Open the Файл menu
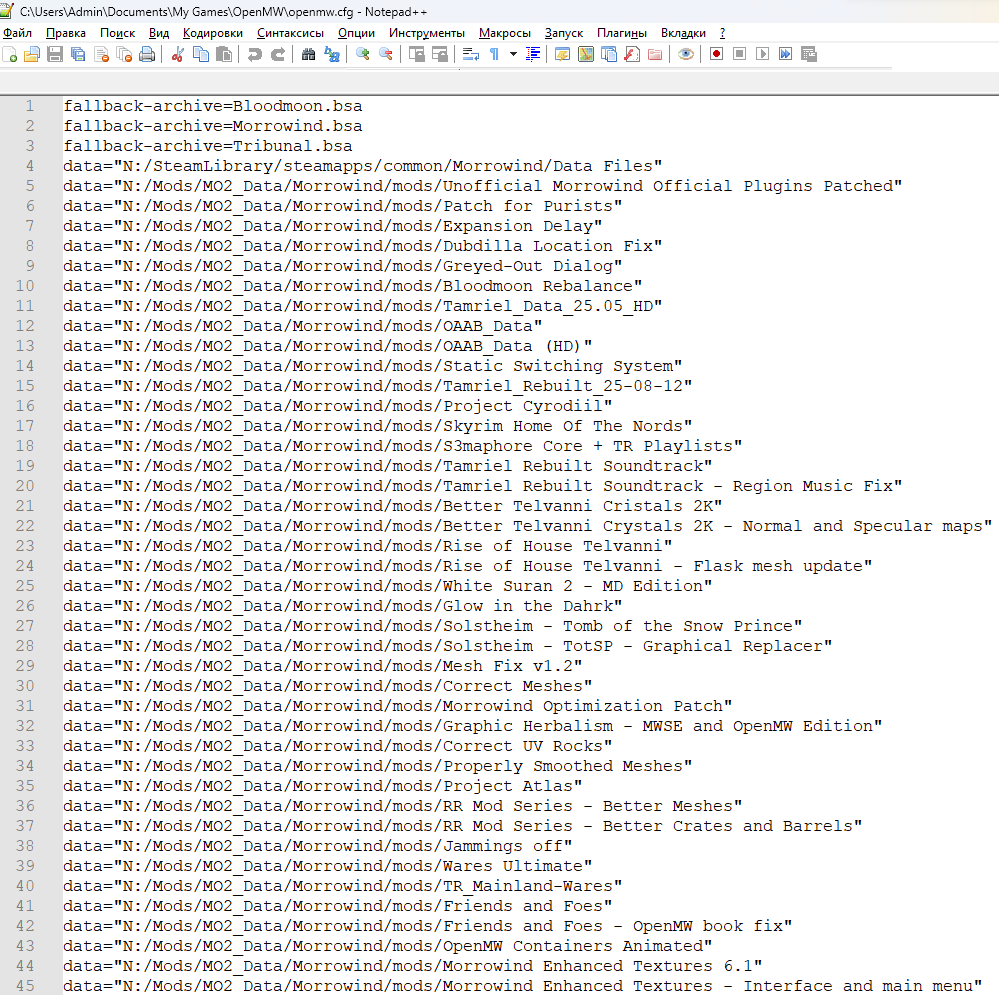This screenshot has width=999, height=995. [17, 33]
